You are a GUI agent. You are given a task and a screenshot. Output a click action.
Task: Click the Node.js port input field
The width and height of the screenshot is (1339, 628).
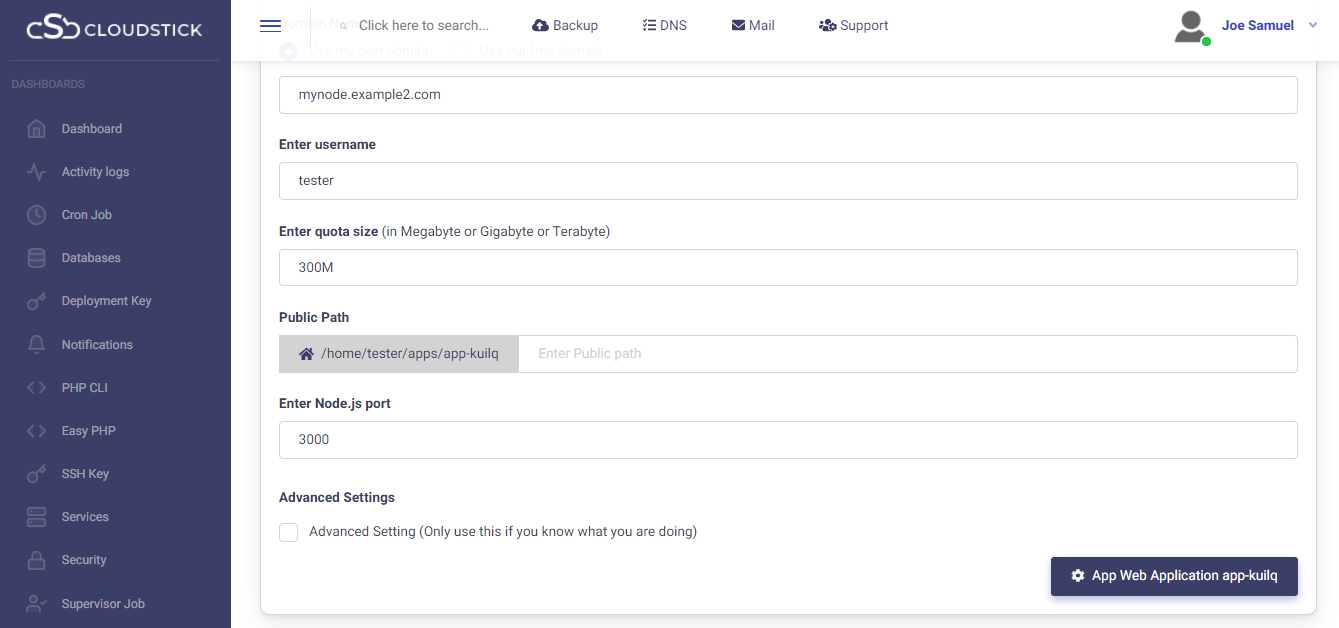pyautogui.click(x=788, y=440)
